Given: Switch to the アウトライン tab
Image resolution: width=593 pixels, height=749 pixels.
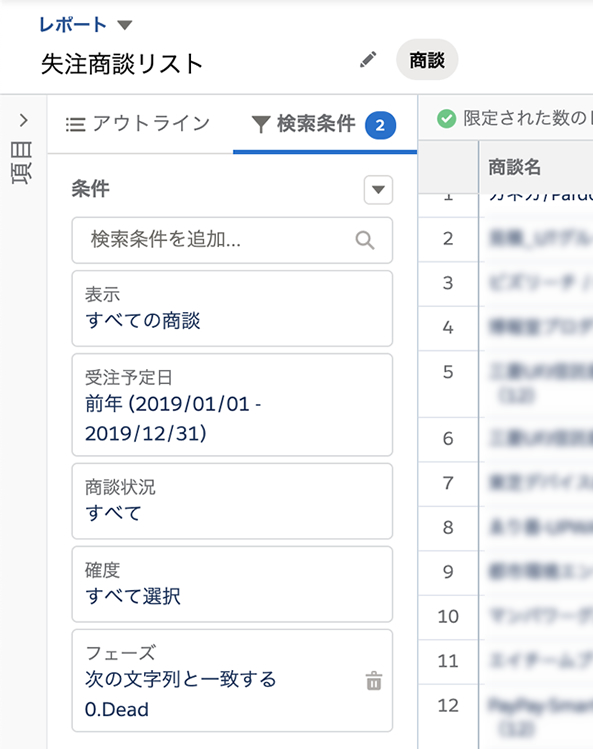Looking at the screenshot, I should (x=139, y=124).
